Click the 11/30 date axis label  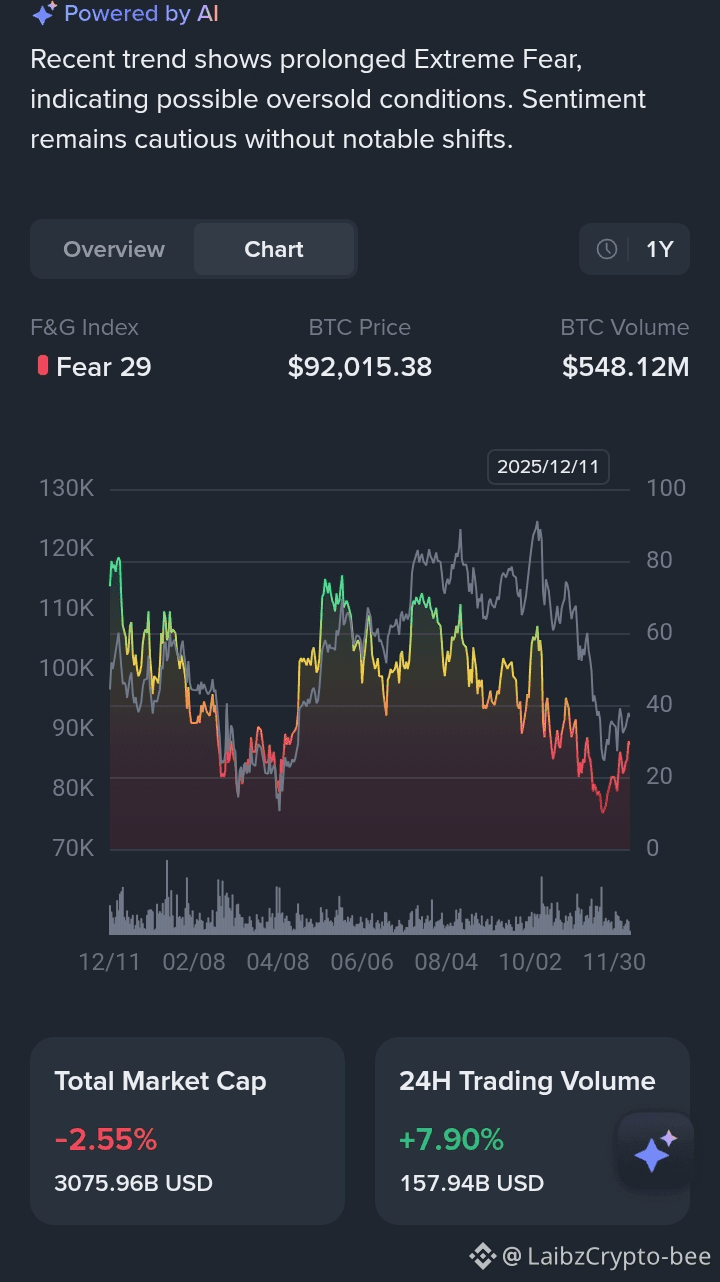tap(614, 962)
